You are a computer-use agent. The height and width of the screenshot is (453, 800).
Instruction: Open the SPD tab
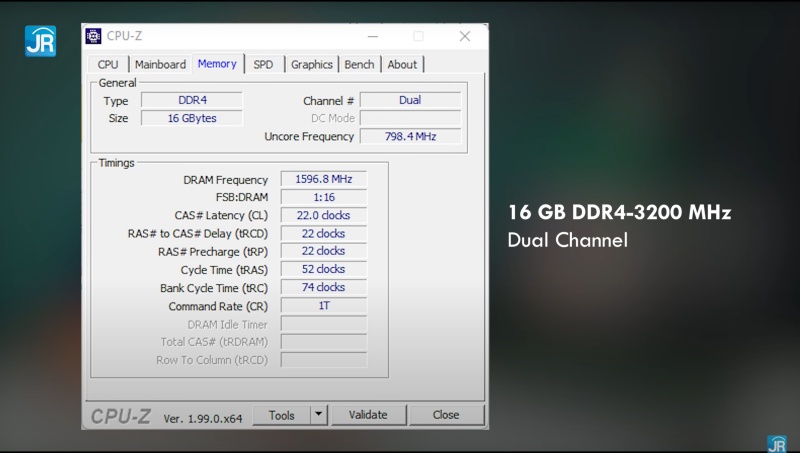263,64
